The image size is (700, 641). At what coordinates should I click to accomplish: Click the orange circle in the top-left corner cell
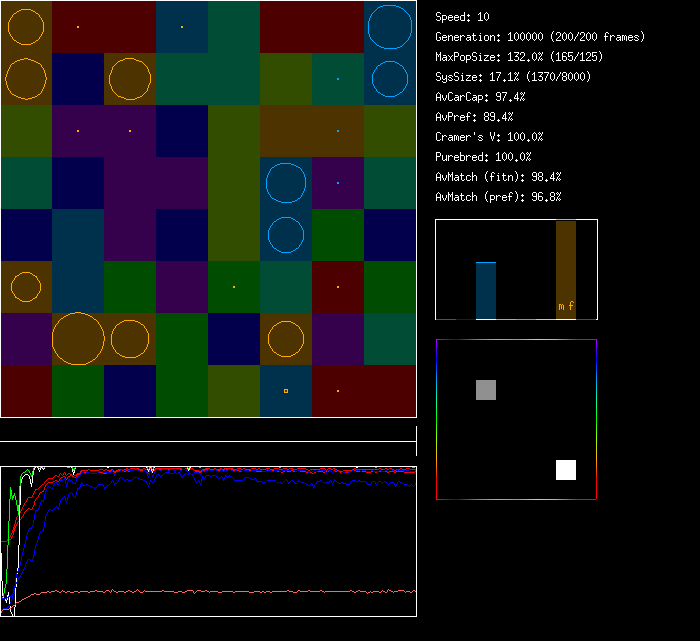pyautogui.click(x=26, y=27)
